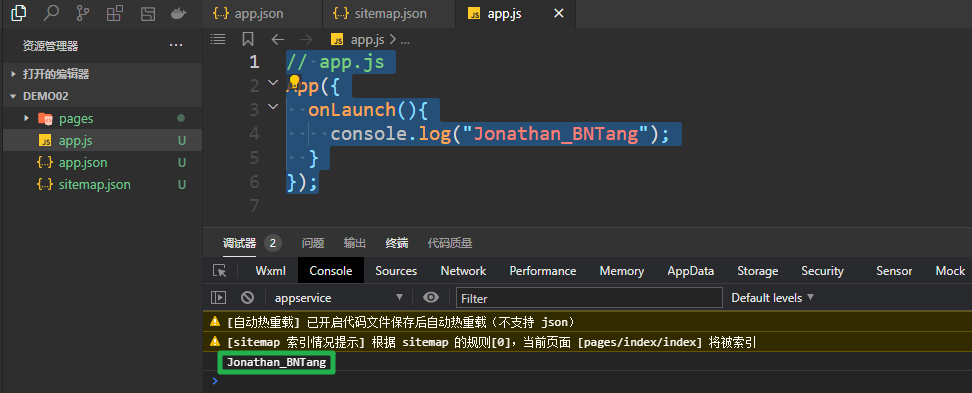Viewport: 972px width, 393px height.
Task: Click the breadcrumb ellipsis after app.js
Action: [405, 40]
